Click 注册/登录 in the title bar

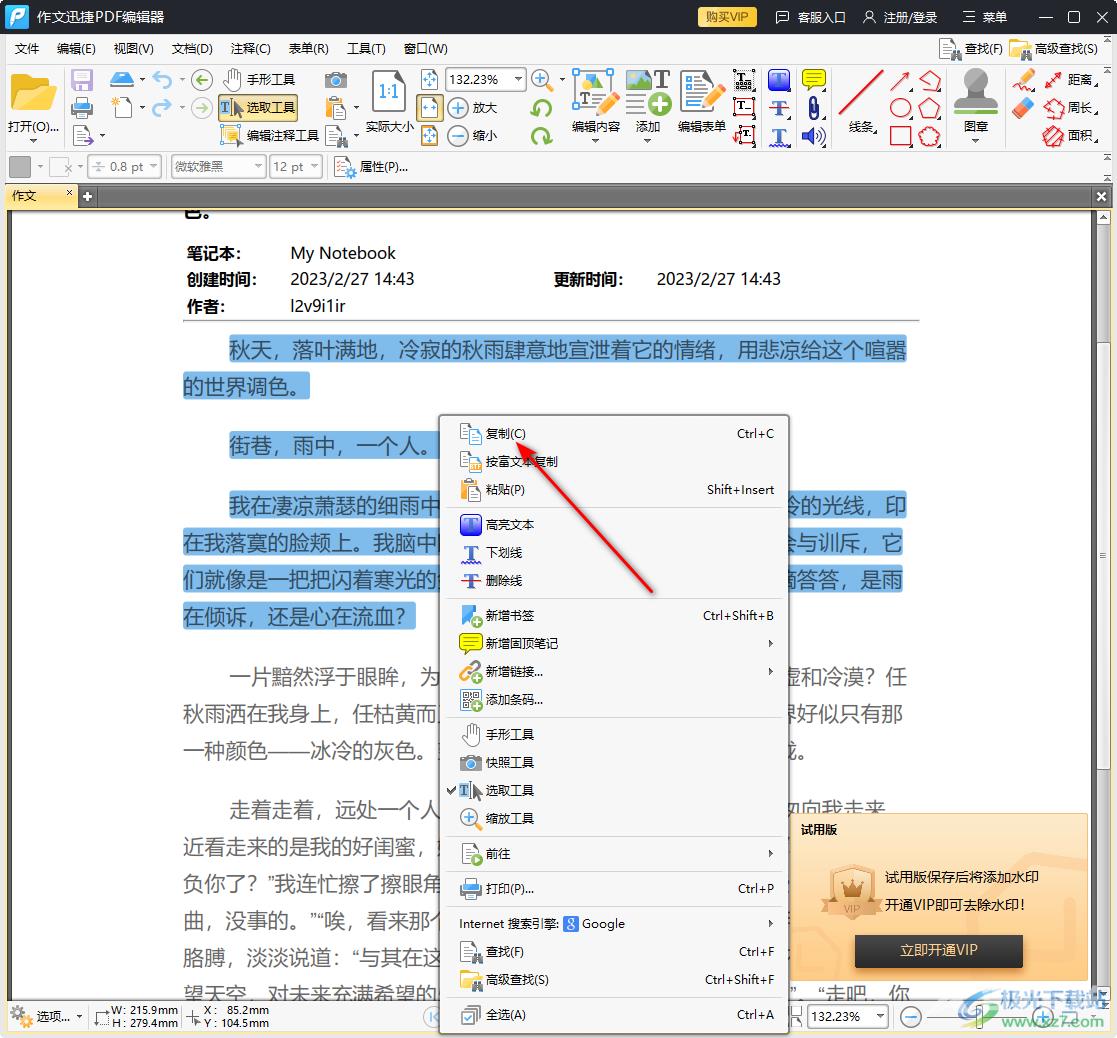(900, 17)
